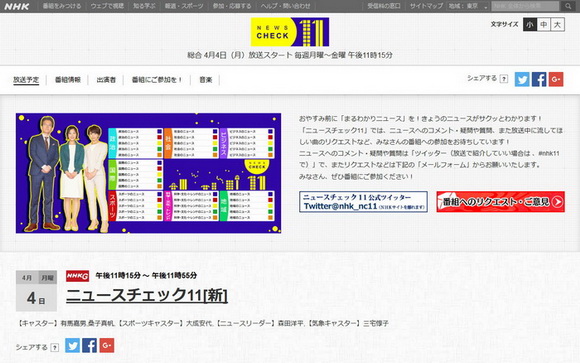
Task: Open 報道・スポーツ menu
Action: click(x=184, y=6)
